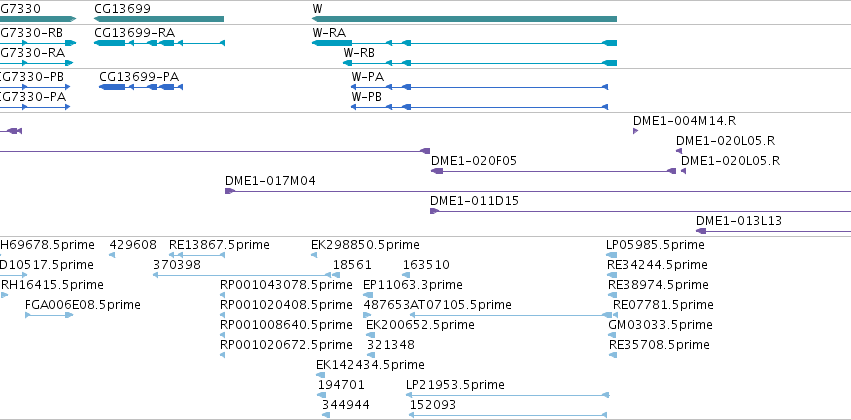Select the EK200652.5prime EST label
This screenshot has height=420, width=851.
pos(421,325)
